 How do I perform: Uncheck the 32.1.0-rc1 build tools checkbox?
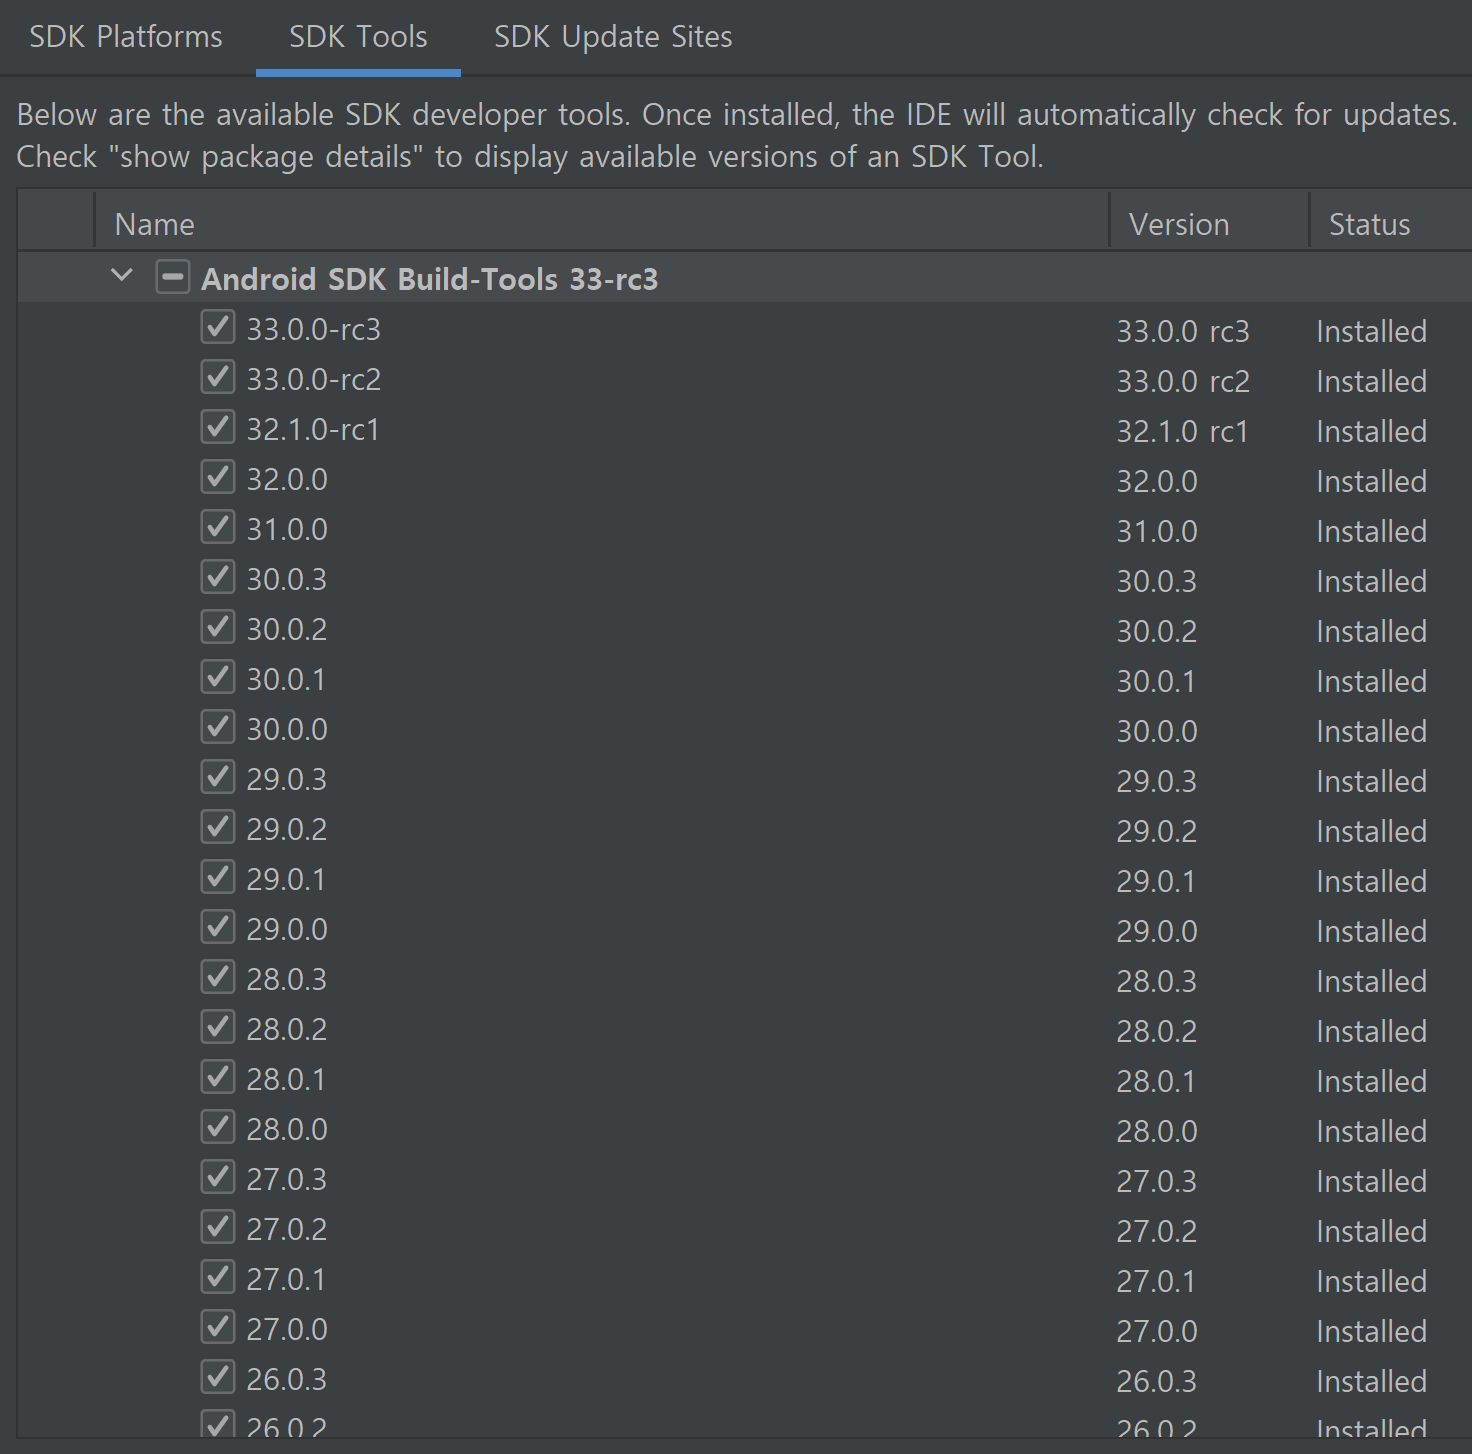[x=218, y=427]
